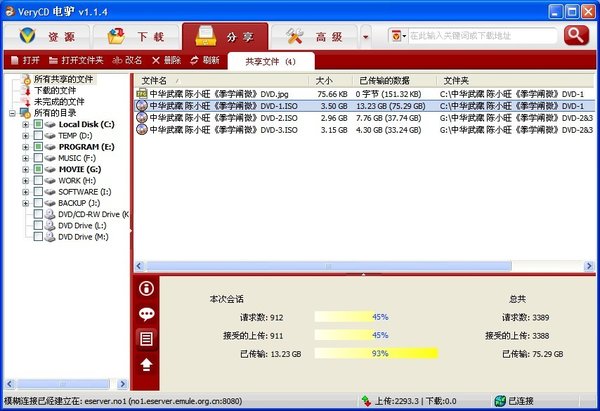Toggle PROGRAM (E:) share checkbox

click(38, 147)
